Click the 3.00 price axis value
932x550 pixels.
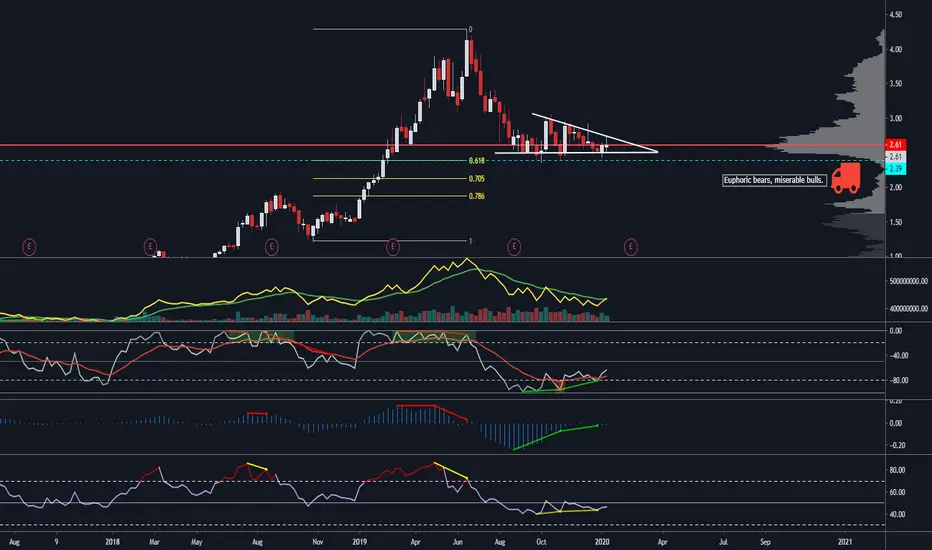[x=896, y=118]
